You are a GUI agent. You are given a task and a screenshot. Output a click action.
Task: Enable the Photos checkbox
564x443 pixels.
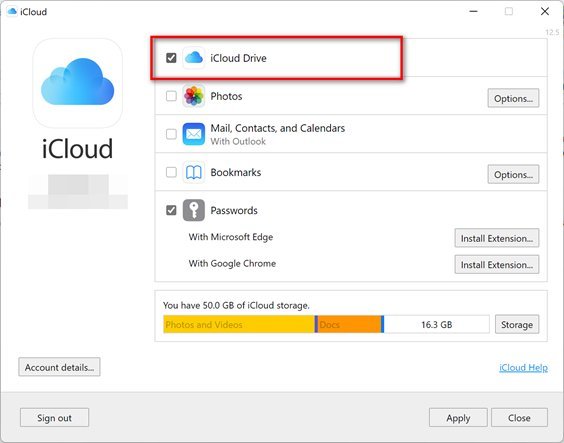[171, 96]
